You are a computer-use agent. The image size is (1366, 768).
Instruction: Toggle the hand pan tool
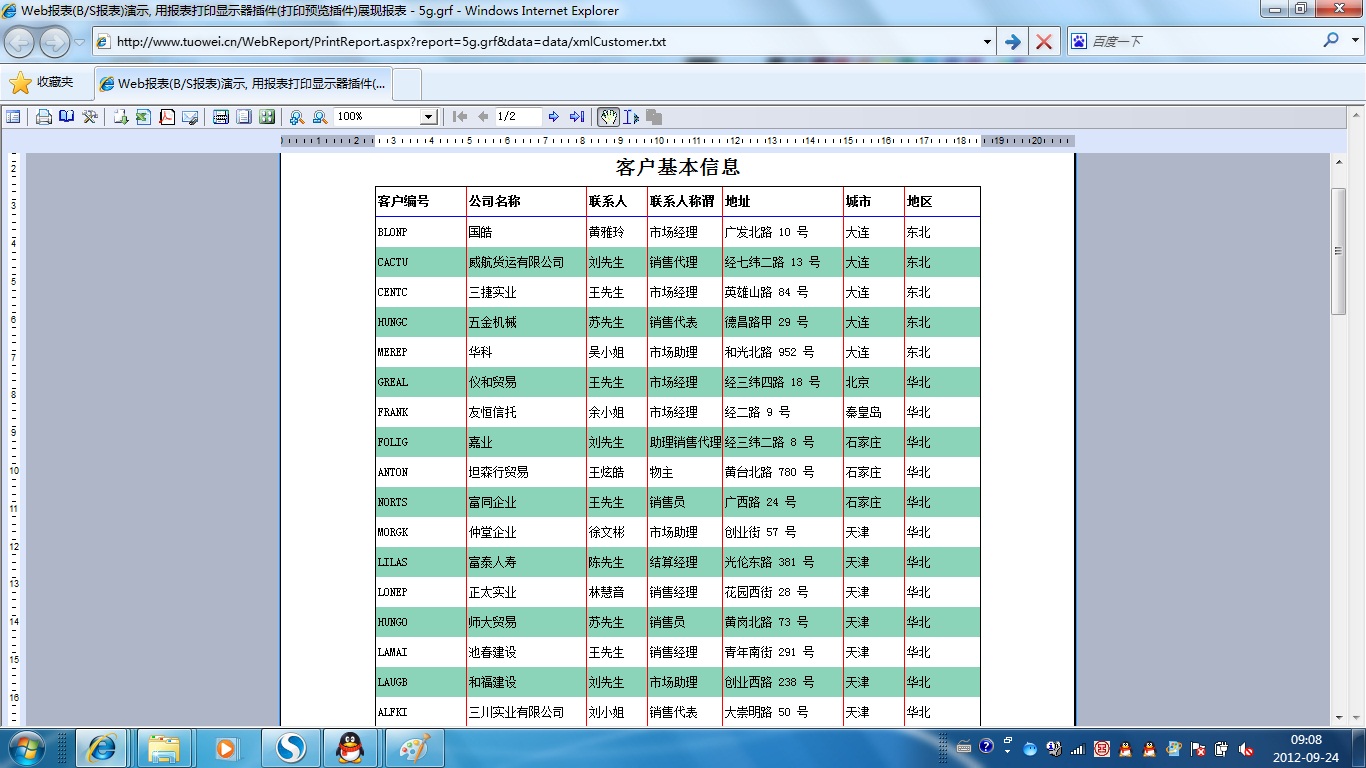pyautogui.click(x=608, y=117)
